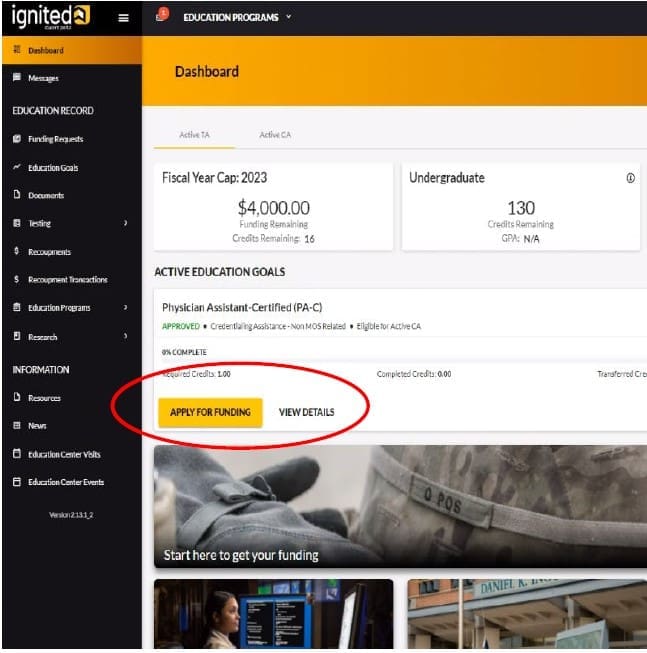
Task: Click the Documents file icon
Action: 17,196
